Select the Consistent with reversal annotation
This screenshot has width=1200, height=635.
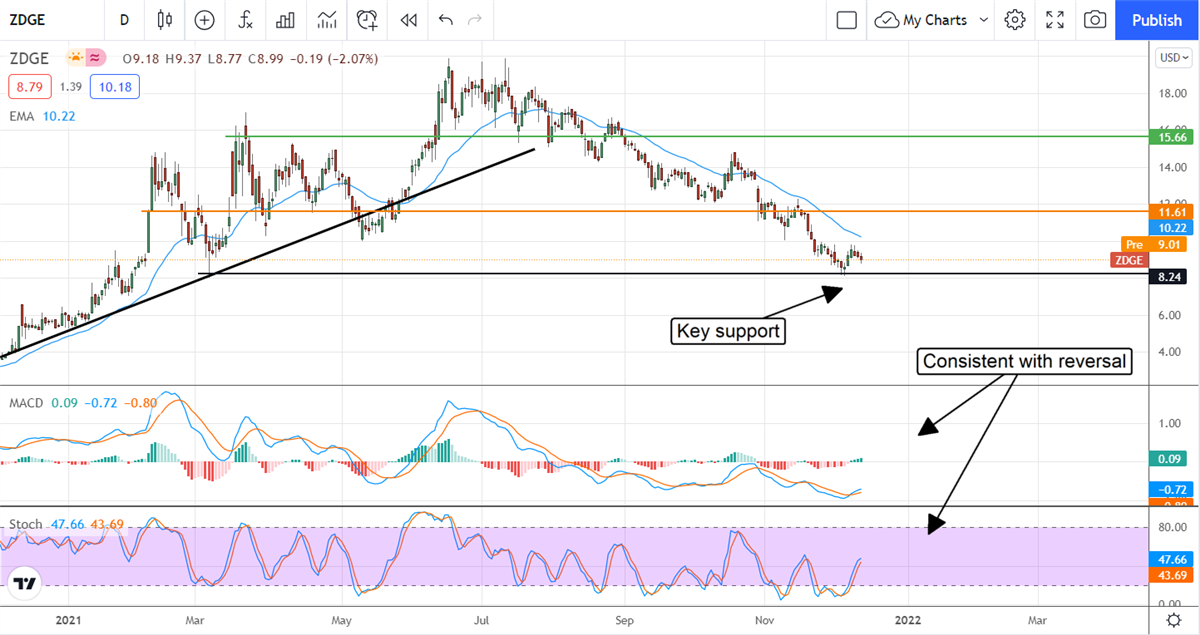(1025, 363)
